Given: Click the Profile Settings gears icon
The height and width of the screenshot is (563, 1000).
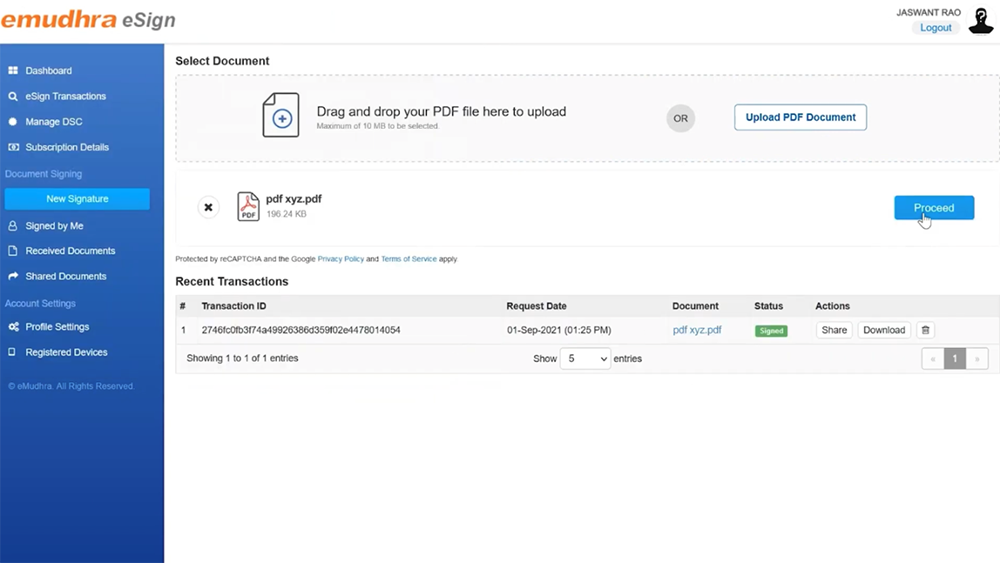Looking at the screenshot, I should pos(13,327).
